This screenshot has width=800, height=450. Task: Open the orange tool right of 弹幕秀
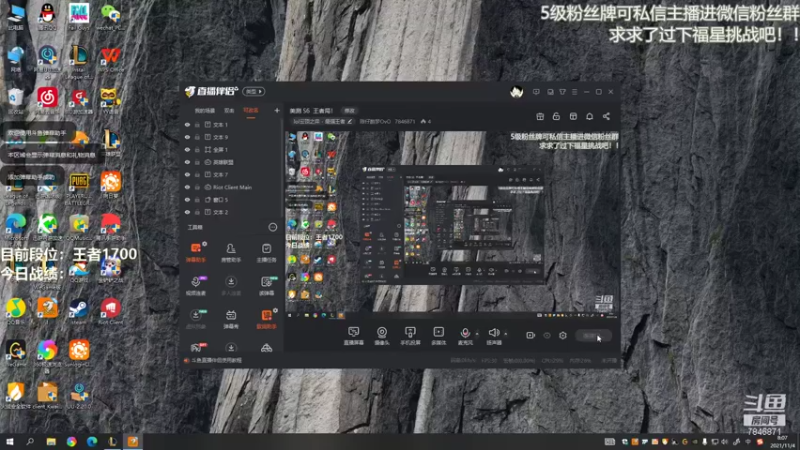[x=266, y=319]
